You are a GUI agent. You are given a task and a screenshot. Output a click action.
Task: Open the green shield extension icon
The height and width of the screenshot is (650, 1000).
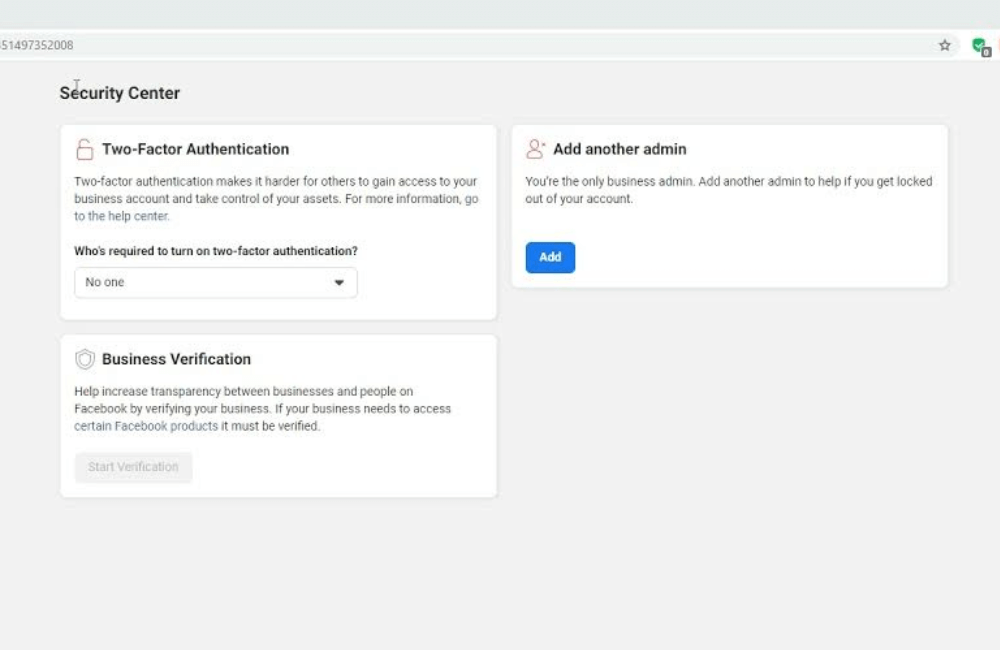coord(979,45)
